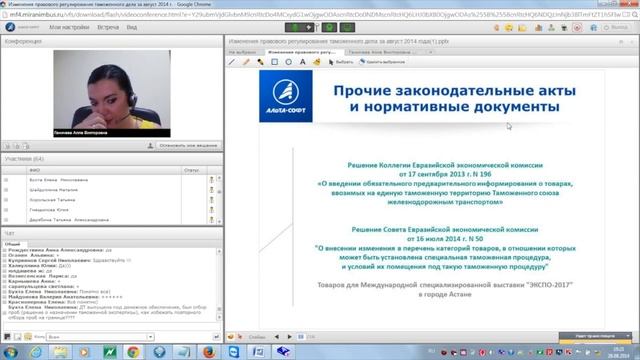Click Удалить выбранное in drawing toolbar
Image resolution: width=640 pixels, height=360 pixels.
point(382,62)
